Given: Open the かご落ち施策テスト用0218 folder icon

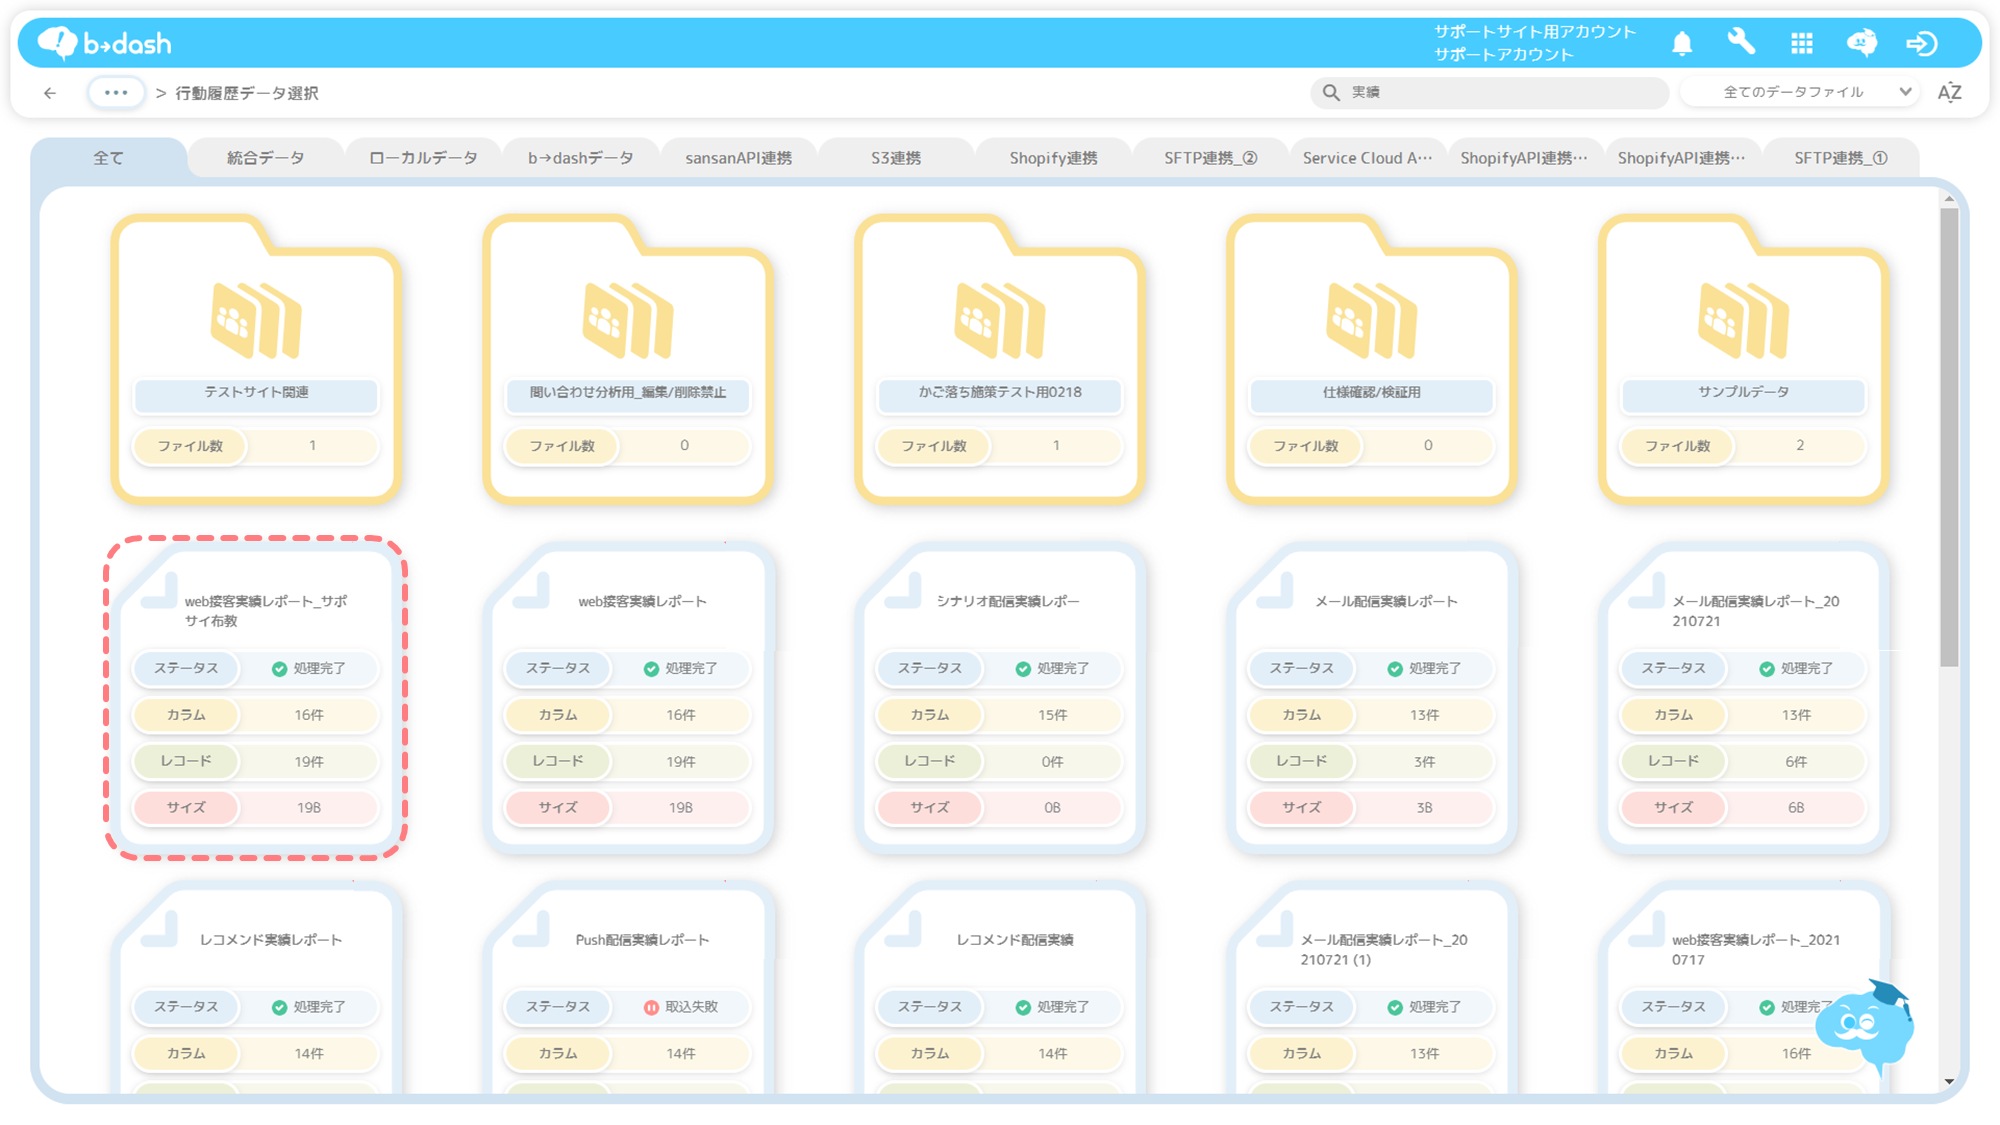Looking at the screenshot, I should (x=1000, y=320).
